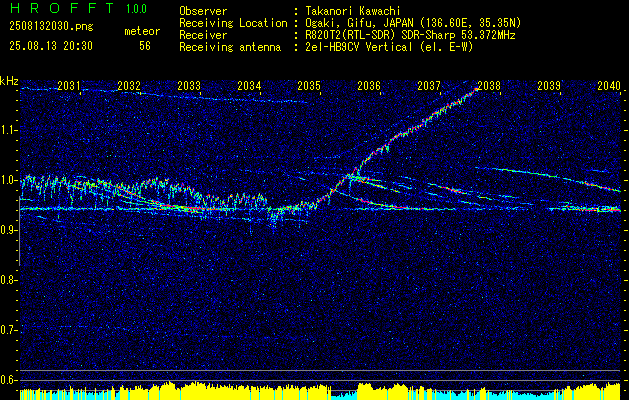Click time marker 2040

(x=609, y=85)
